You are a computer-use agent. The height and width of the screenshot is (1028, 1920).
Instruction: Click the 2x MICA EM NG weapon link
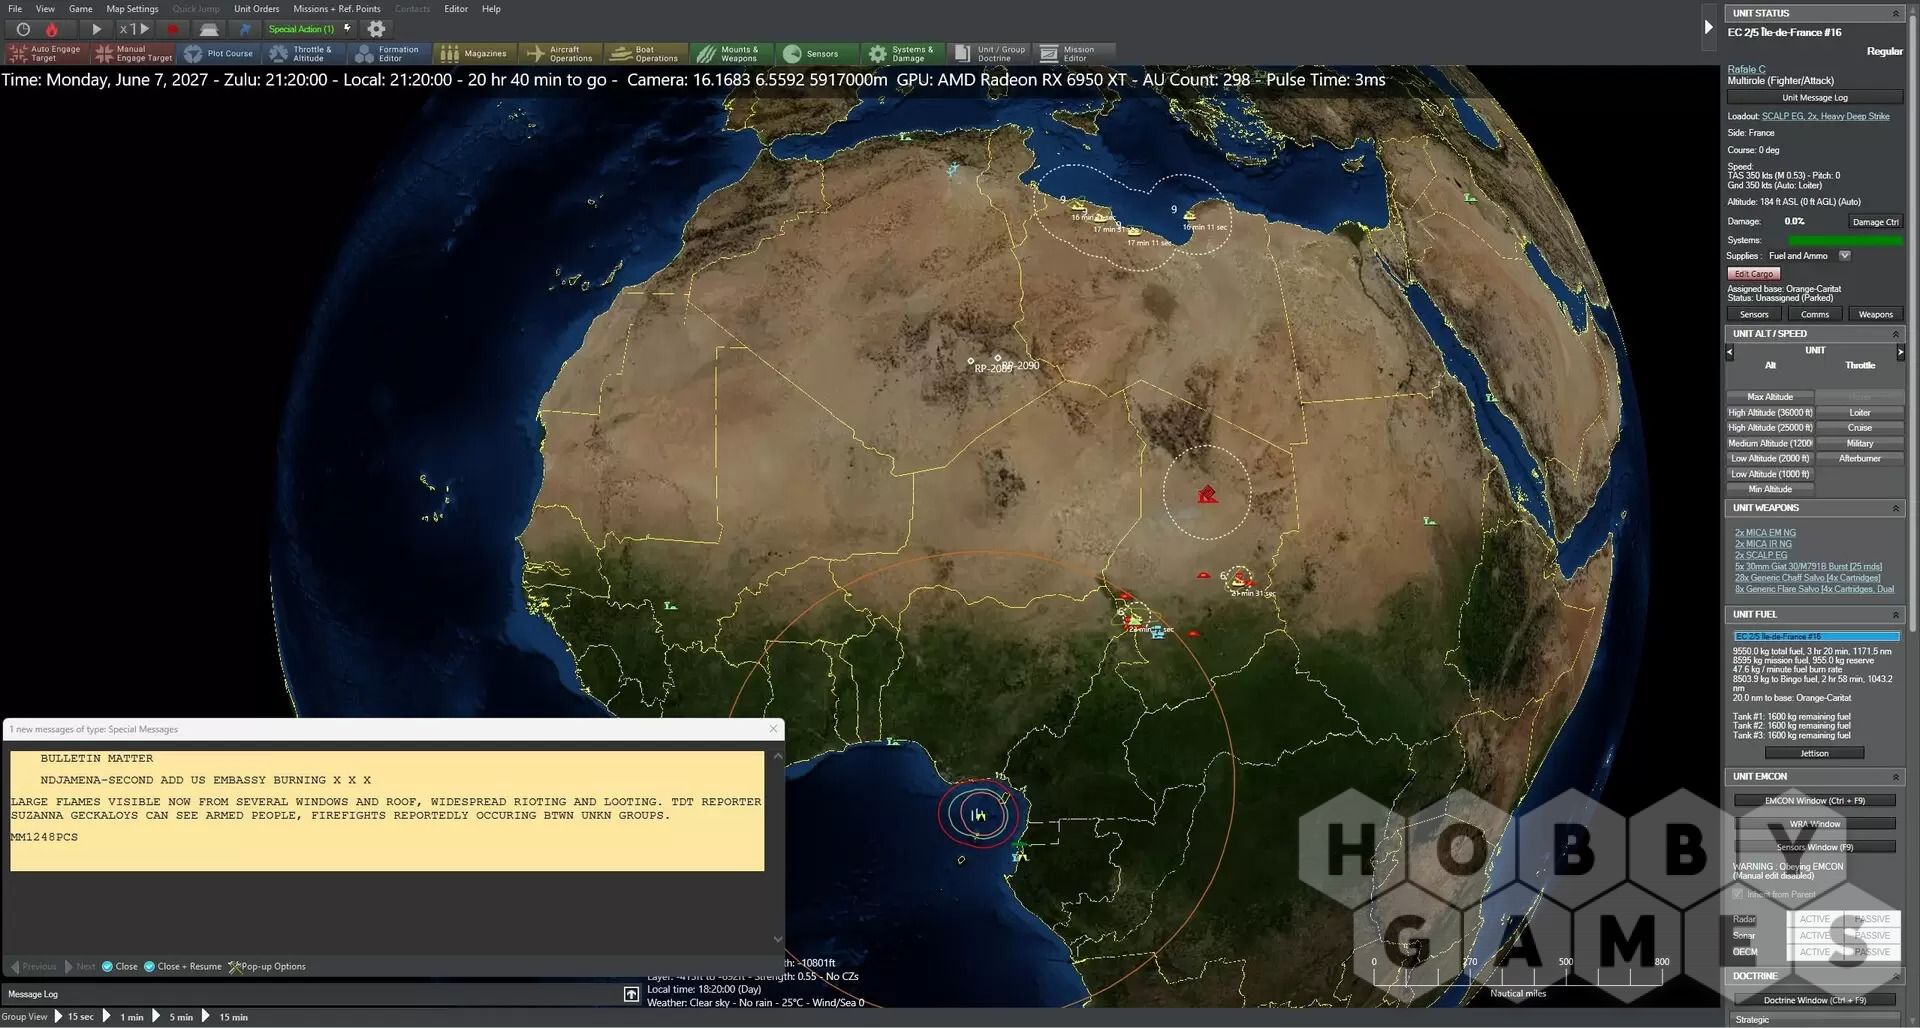point(1765,533)
